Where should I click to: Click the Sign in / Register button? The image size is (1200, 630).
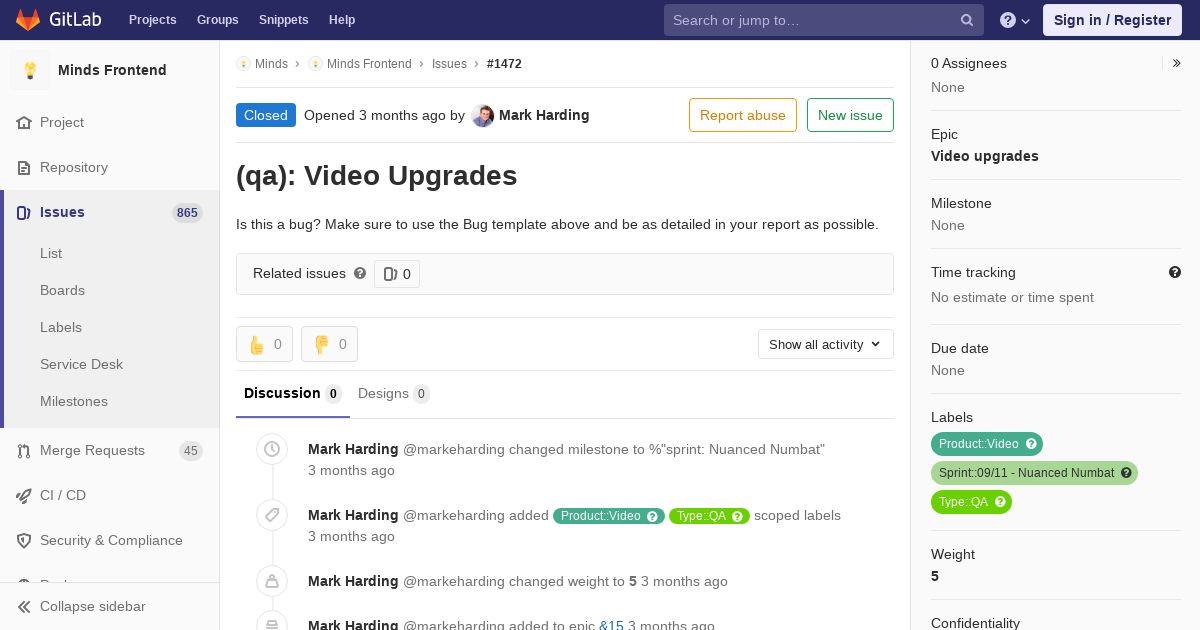(1112, 20)
